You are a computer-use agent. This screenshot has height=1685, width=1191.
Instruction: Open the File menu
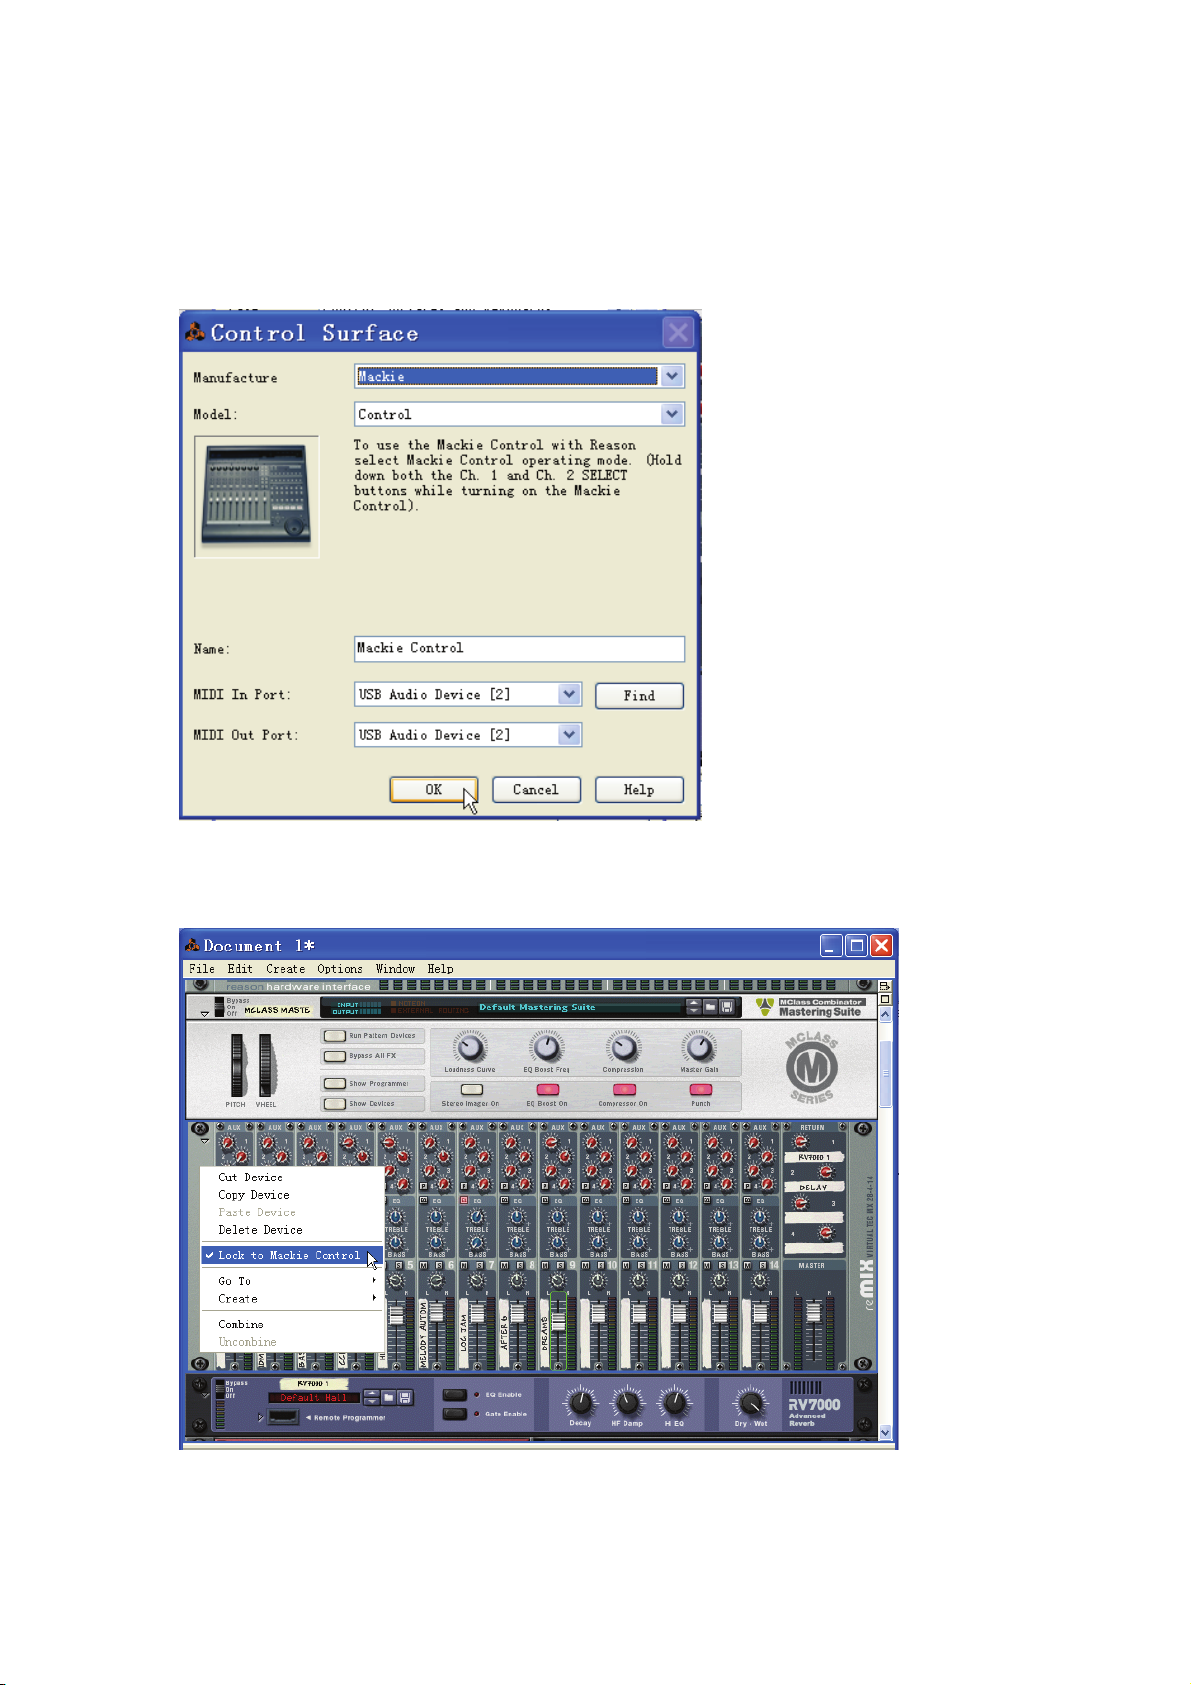click(x=202, y=969)
